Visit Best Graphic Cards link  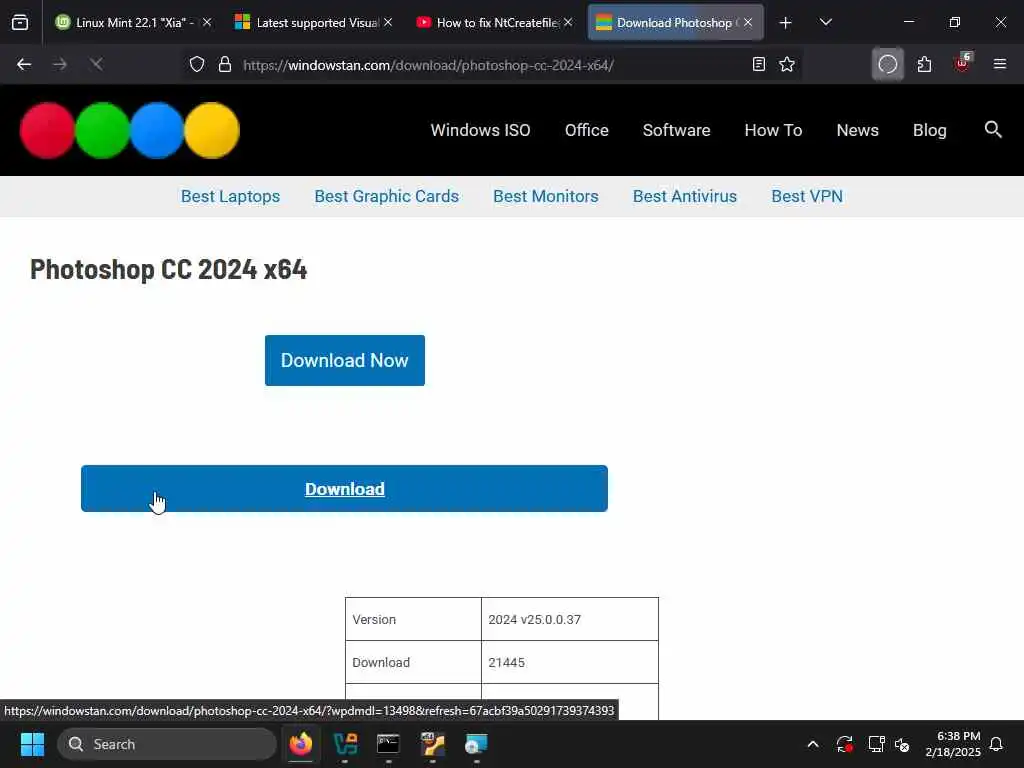point(387,197)
